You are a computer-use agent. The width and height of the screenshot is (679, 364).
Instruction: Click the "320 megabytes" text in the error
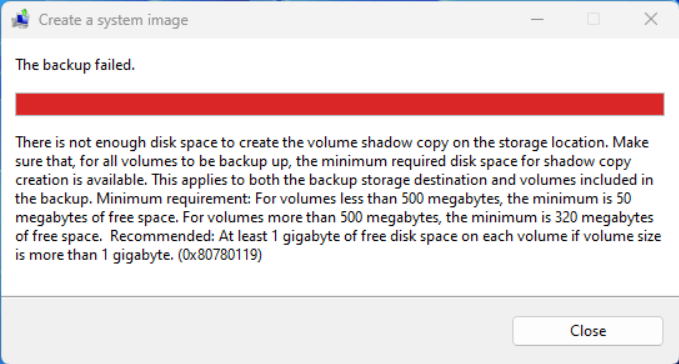click(604, 217)
